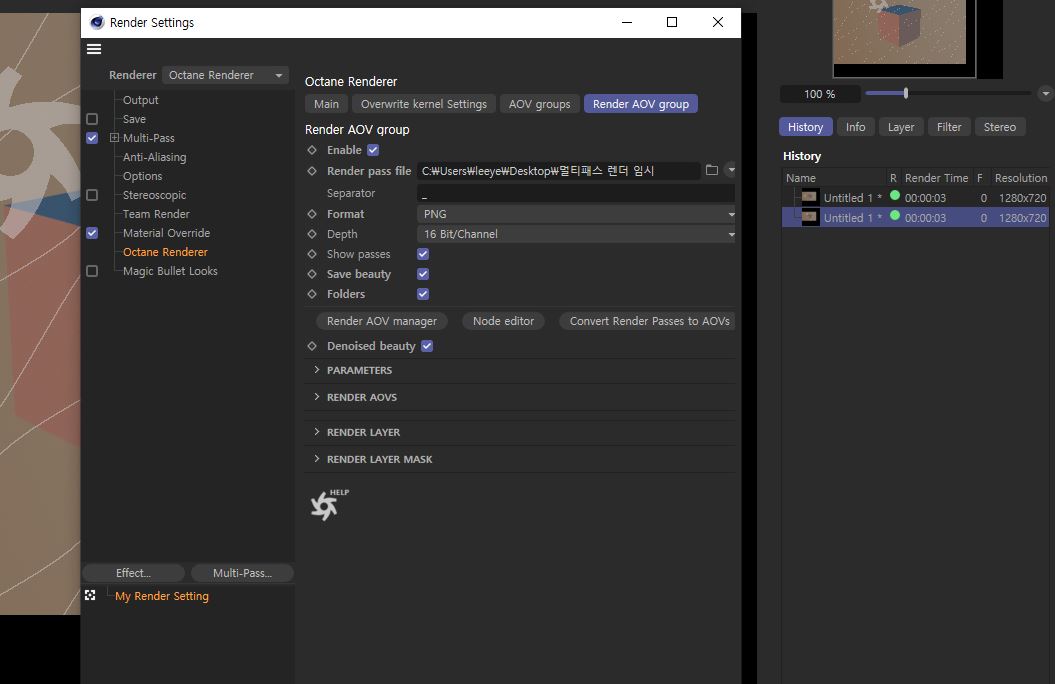The image size is (1055, 684).
Task: Enable the Stereoscopic checkbox
Action: [x=92, y=195]
